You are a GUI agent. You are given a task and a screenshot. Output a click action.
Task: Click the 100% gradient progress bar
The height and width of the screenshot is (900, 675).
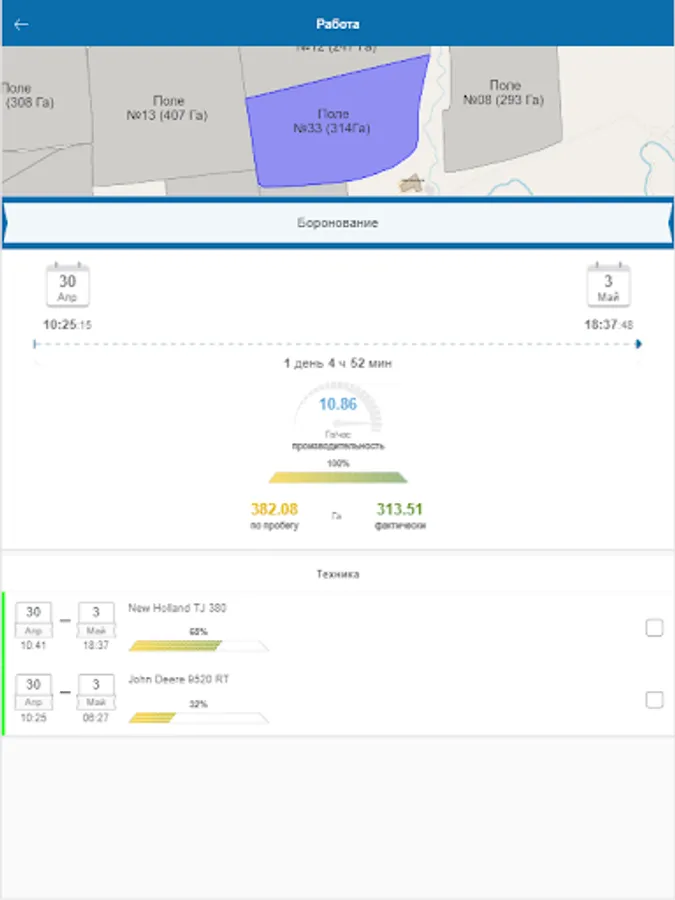click(x=338, y=478)
